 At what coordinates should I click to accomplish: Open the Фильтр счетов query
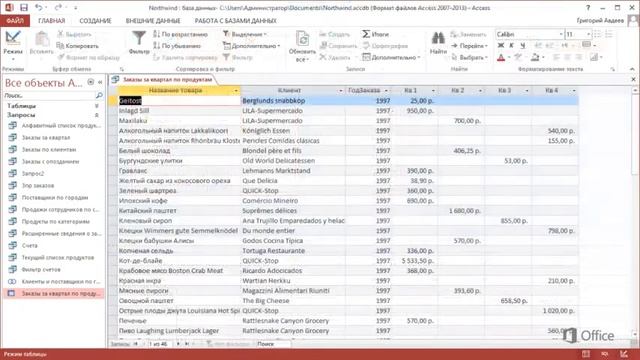click(41, 270)
